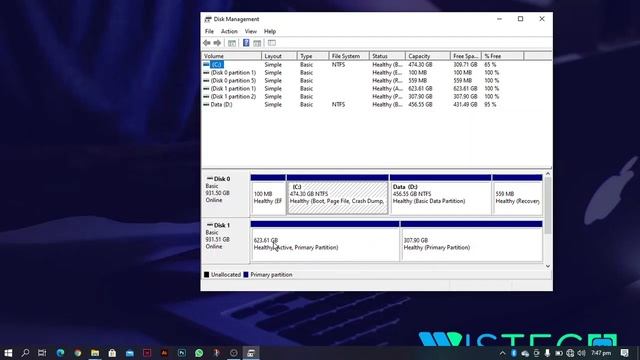Click the vertical scrollbar thumb in the disk pane
This screenshot has width=640, height=360.
548,206
